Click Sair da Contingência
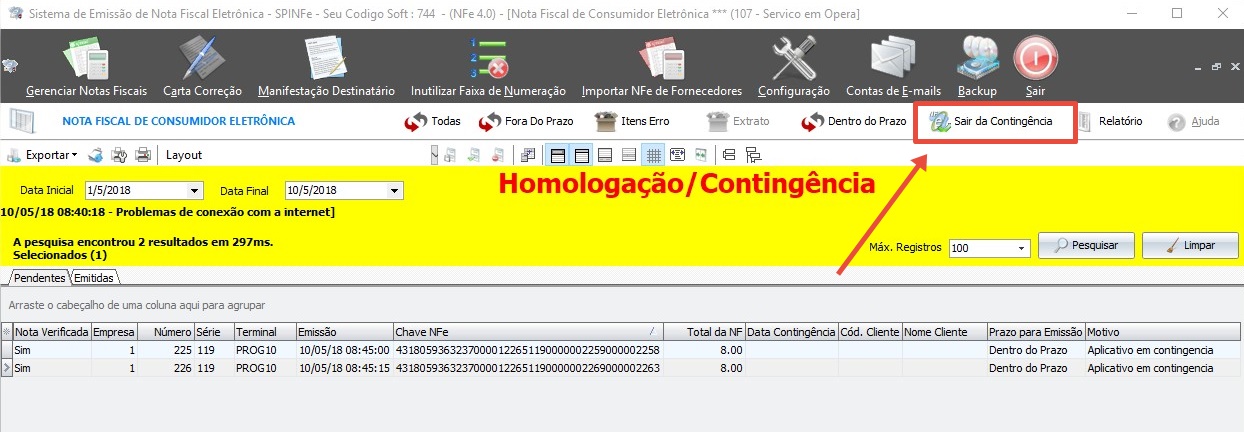The height and width of the screenshot is (432, 1244). tap(990, 122)
